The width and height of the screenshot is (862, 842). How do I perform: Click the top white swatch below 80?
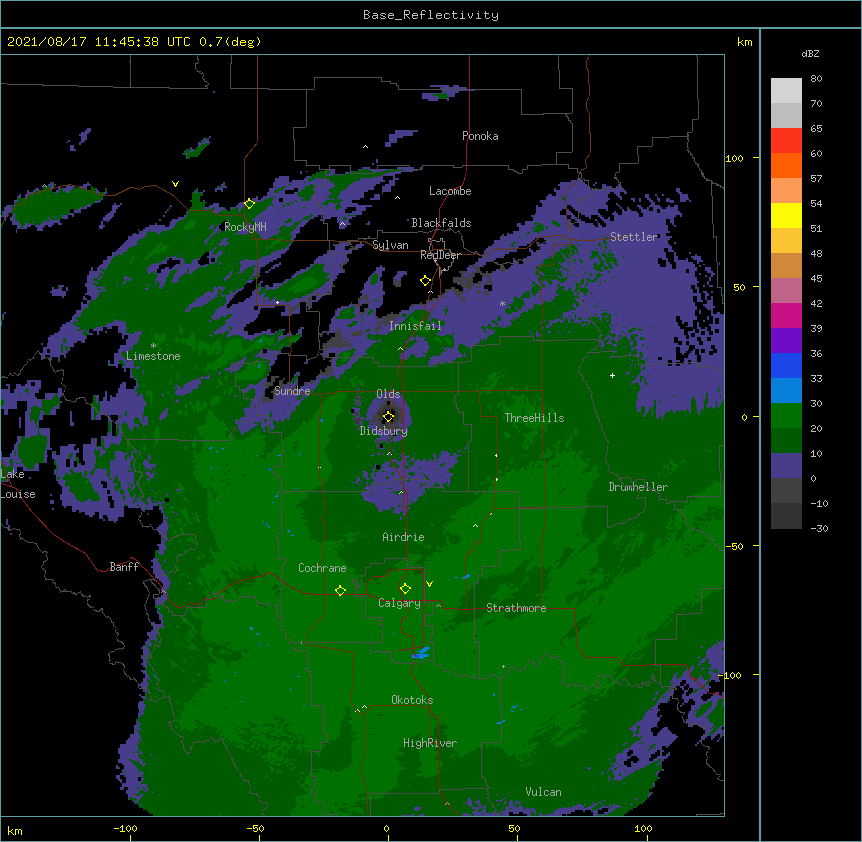click(x=786, y=90)
